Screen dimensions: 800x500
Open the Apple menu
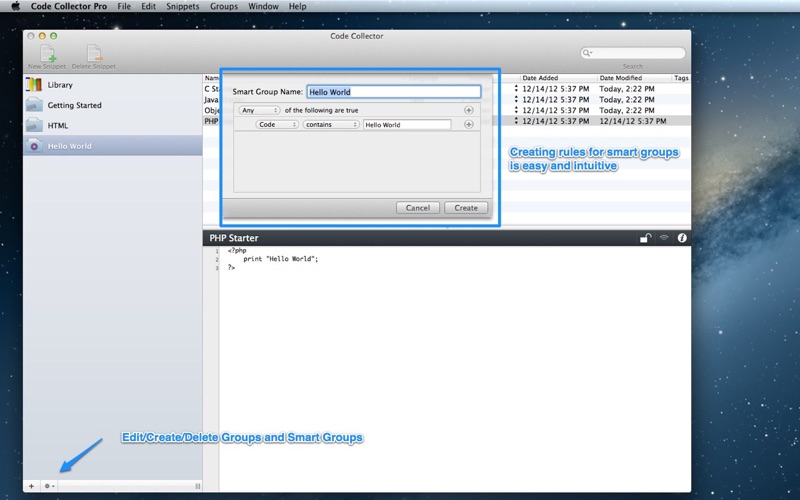tap(15, 6)
